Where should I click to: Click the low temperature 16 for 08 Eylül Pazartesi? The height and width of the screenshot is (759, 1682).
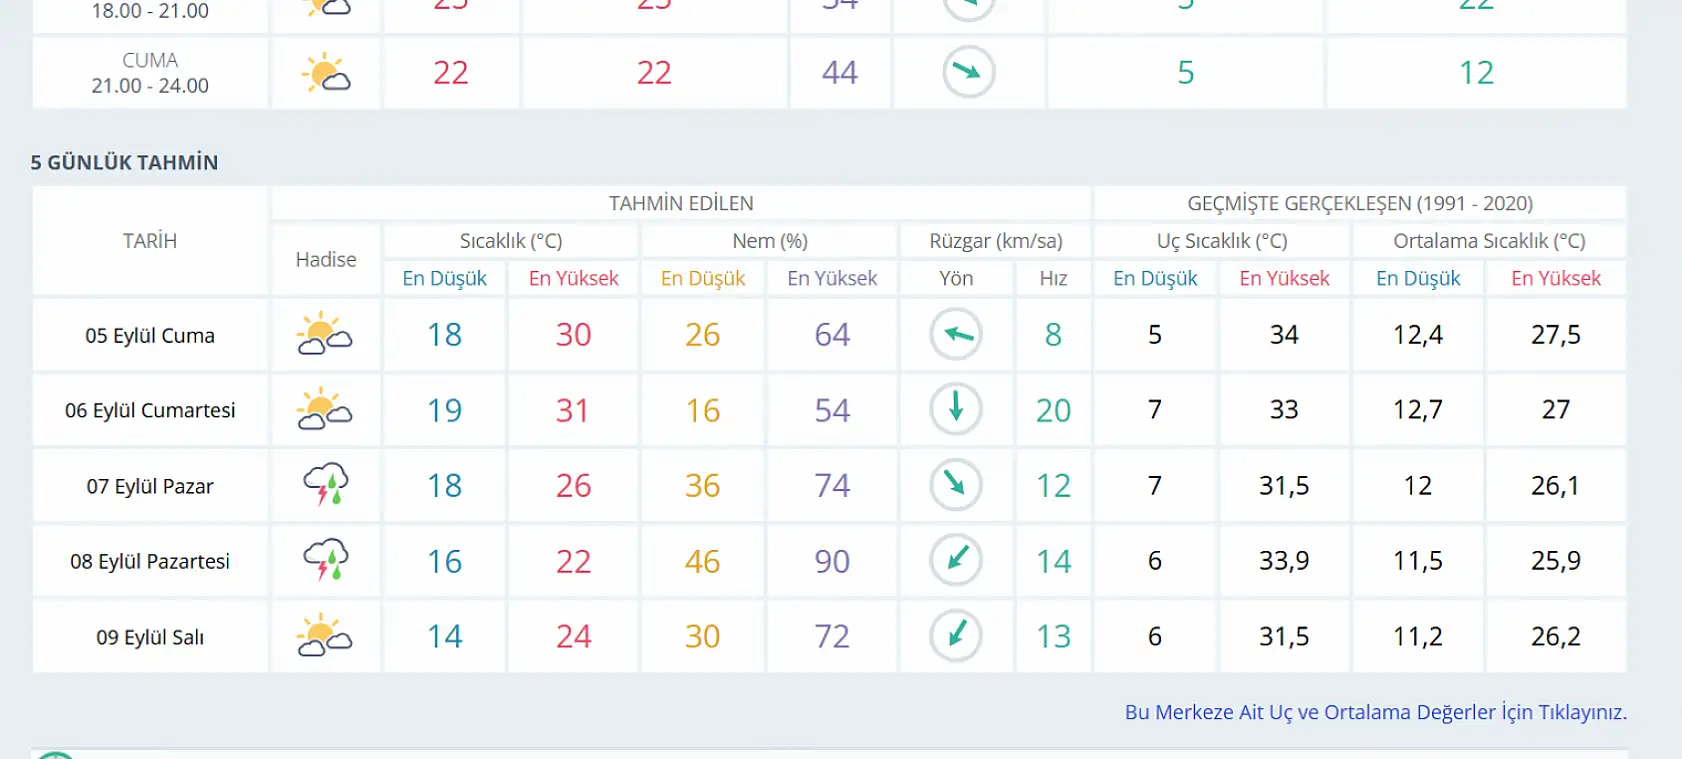(x=444, y=561)
